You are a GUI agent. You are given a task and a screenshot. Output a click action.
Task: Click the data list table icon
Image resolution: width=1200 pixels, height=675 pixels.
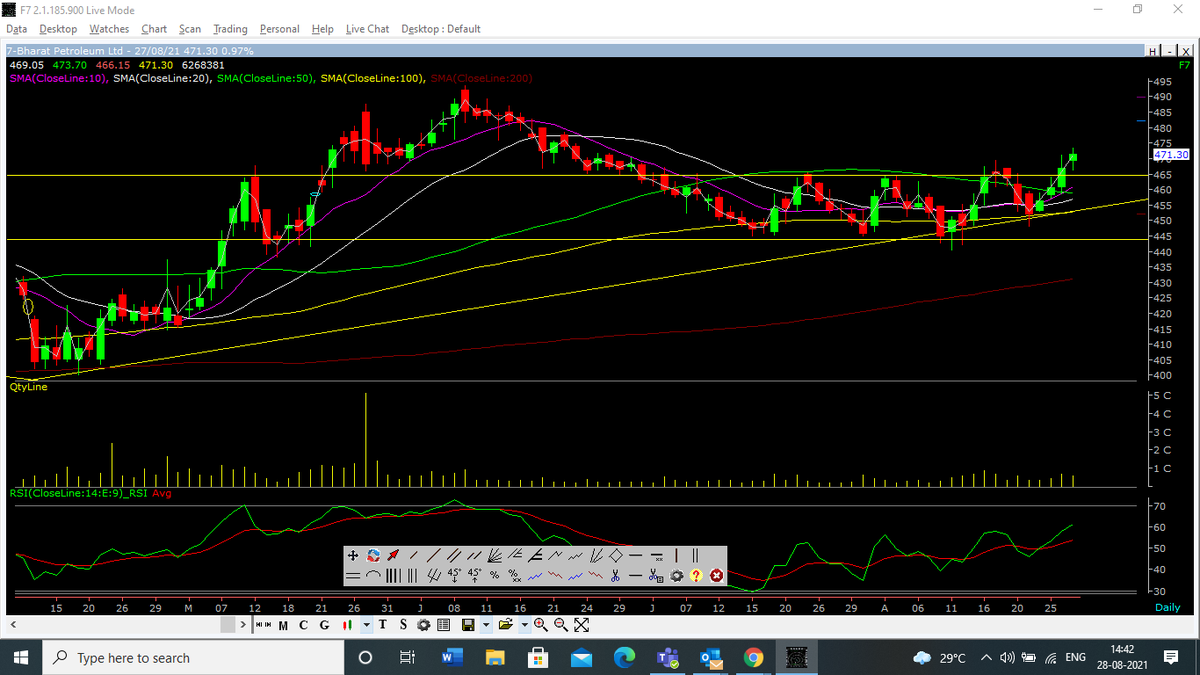tap(443, 626)
